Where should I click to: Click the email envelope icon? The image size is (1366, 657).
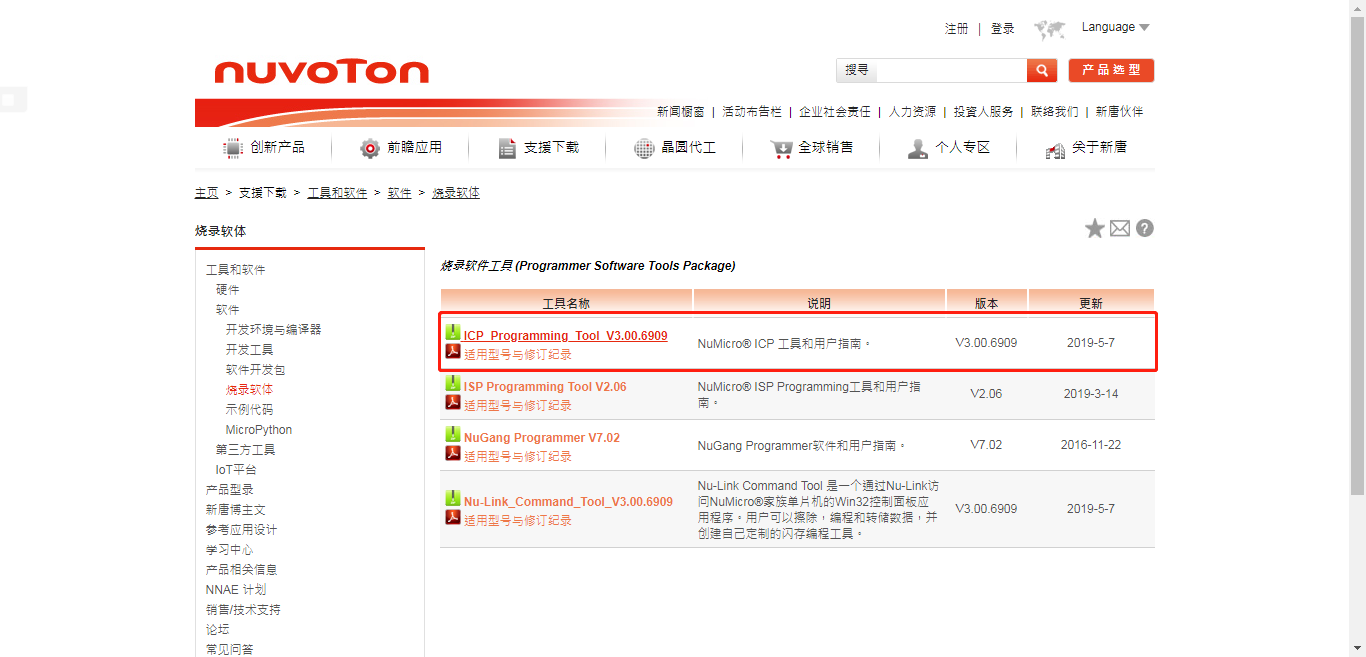tap(1120, 229)
